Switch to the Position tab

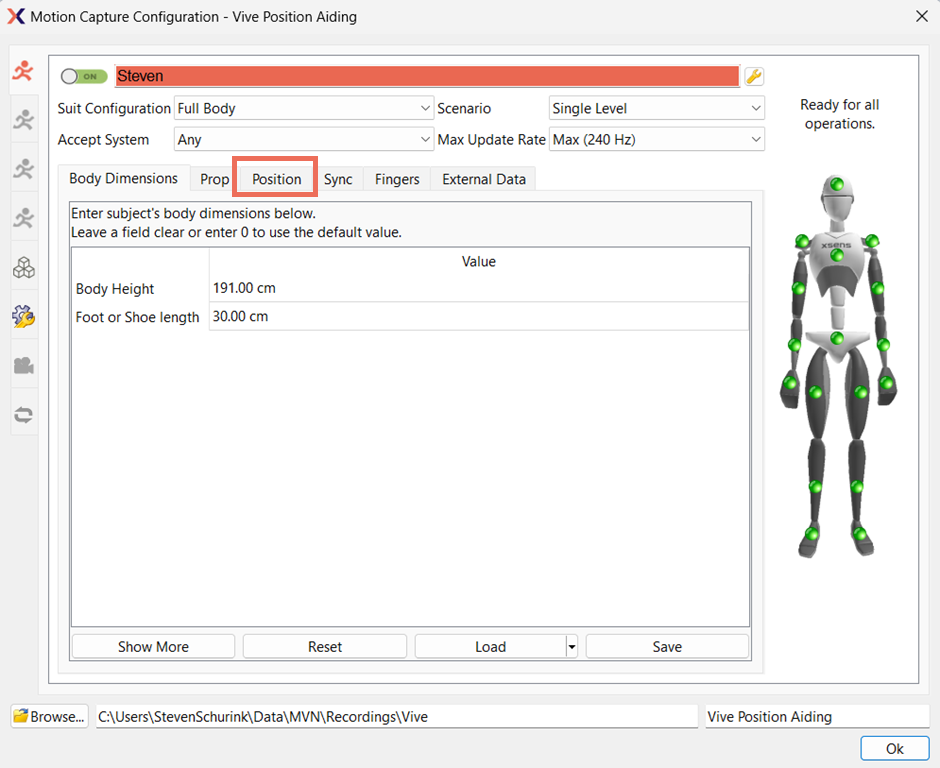point(276,179)
